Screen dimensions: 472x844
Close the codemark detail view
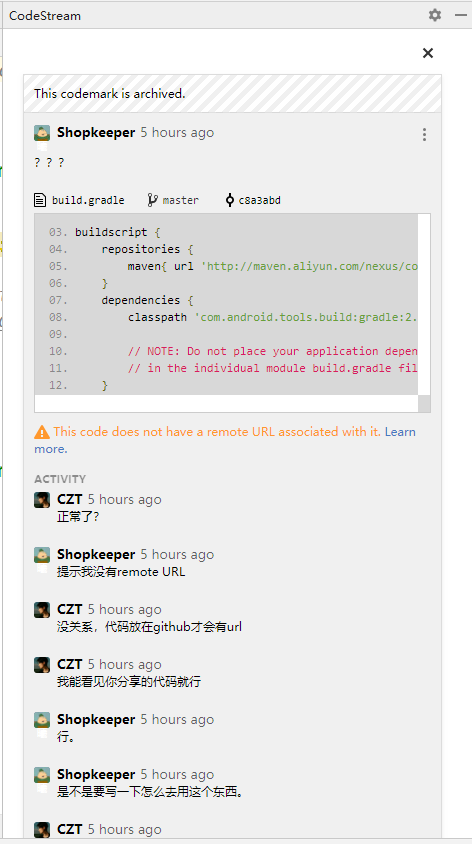click(x=428, y=53)
